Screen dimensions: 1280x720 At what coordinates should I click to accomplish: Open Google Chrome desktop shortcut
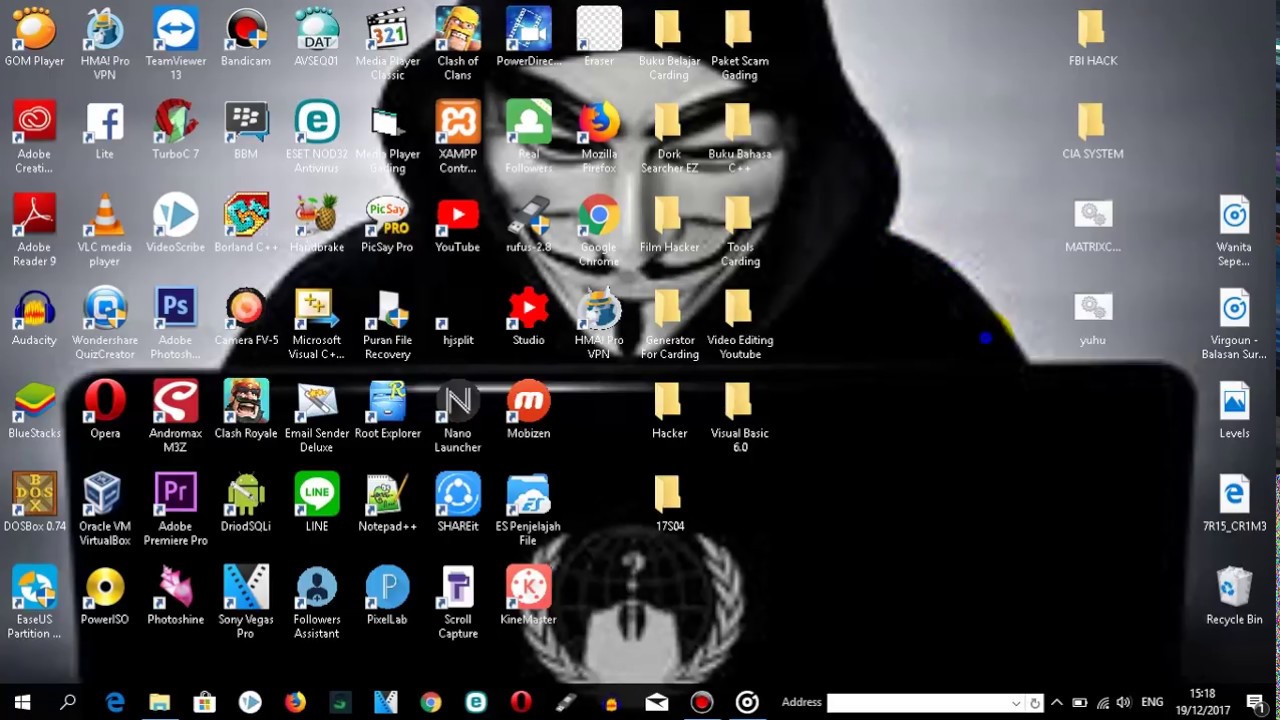point(599,230)
